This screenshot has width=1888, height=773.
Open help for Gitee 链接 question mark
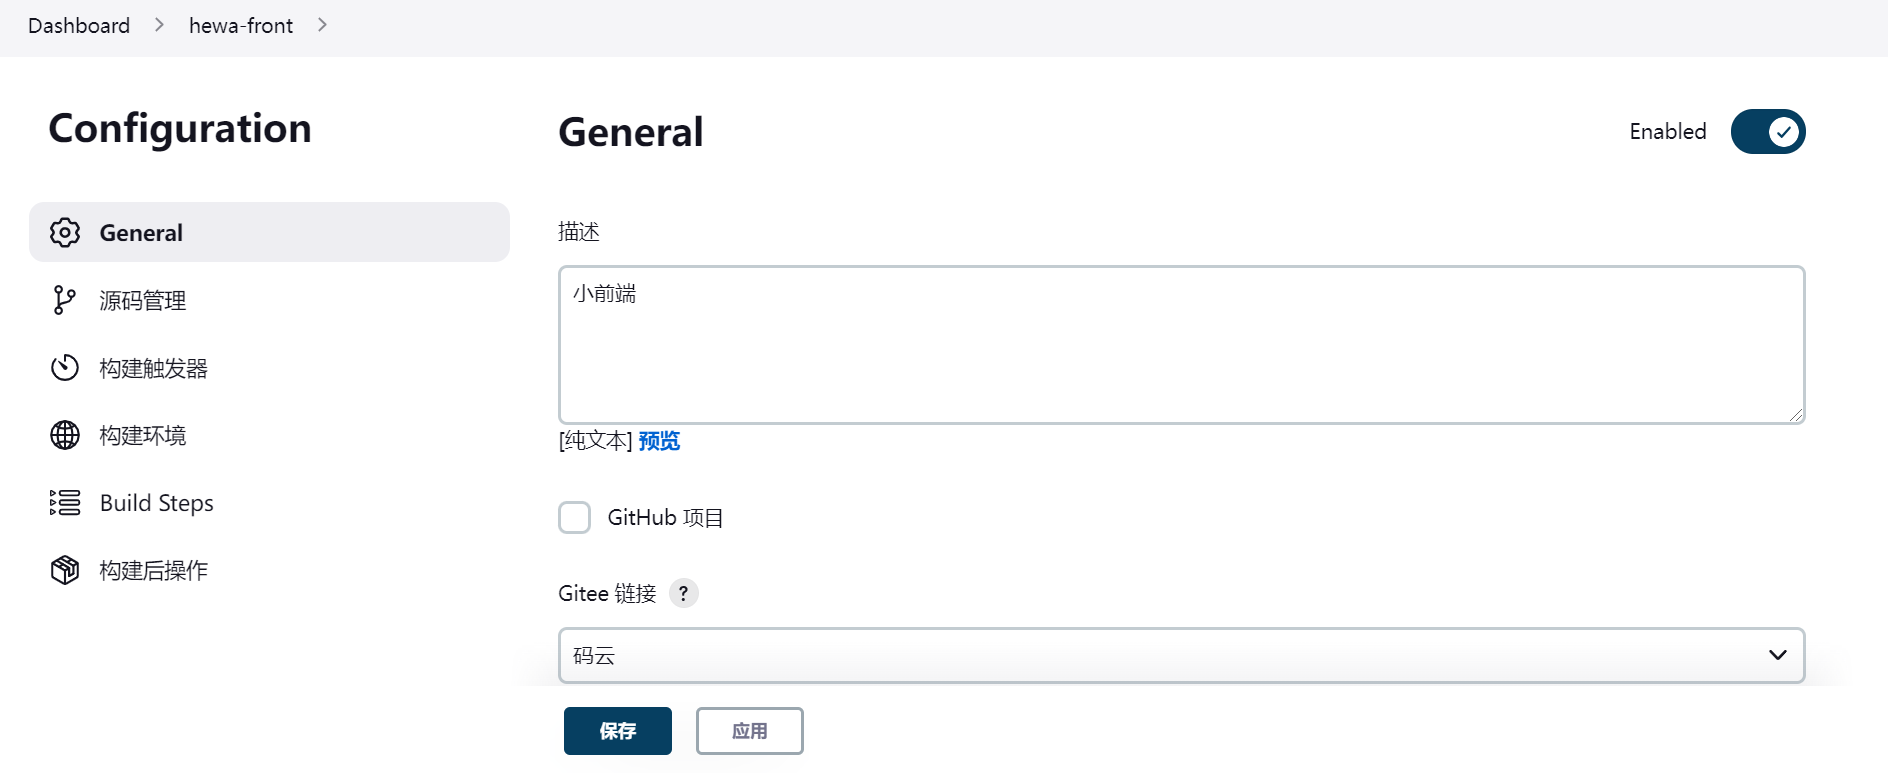[683, 593]
